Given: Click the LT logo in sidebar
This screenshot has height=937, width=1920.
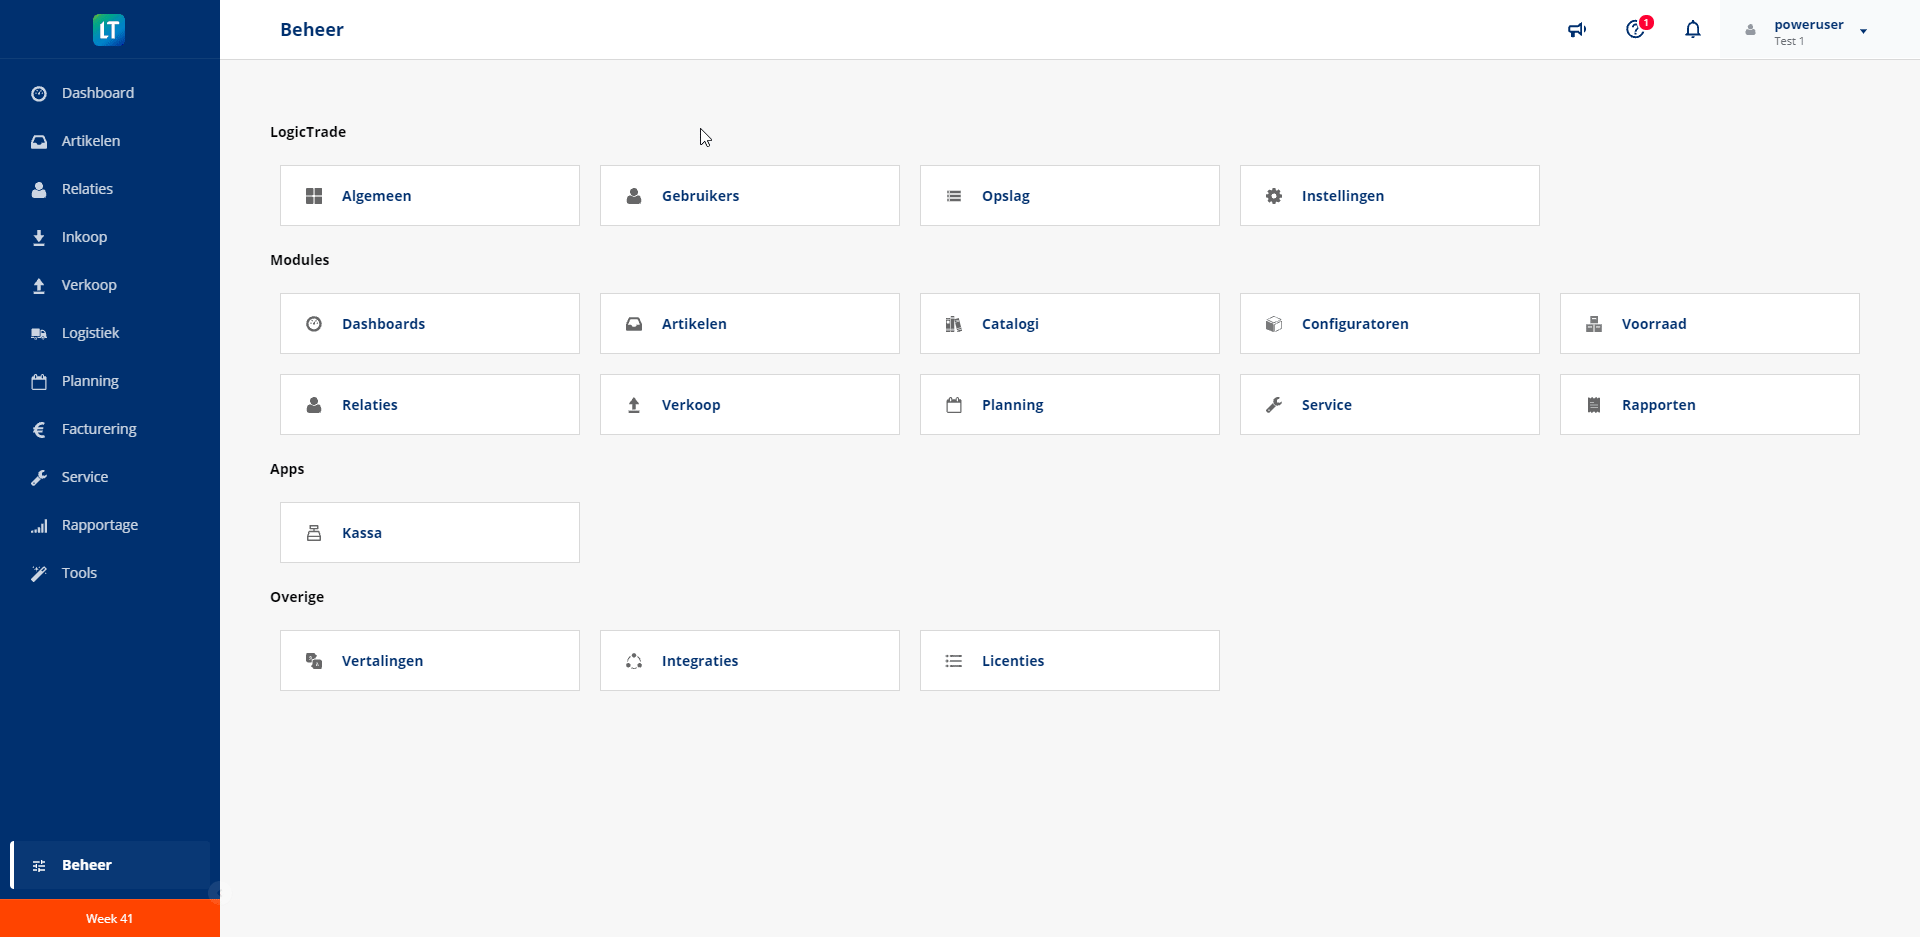Looking at the screenshot, I should (x=109, y=30).
